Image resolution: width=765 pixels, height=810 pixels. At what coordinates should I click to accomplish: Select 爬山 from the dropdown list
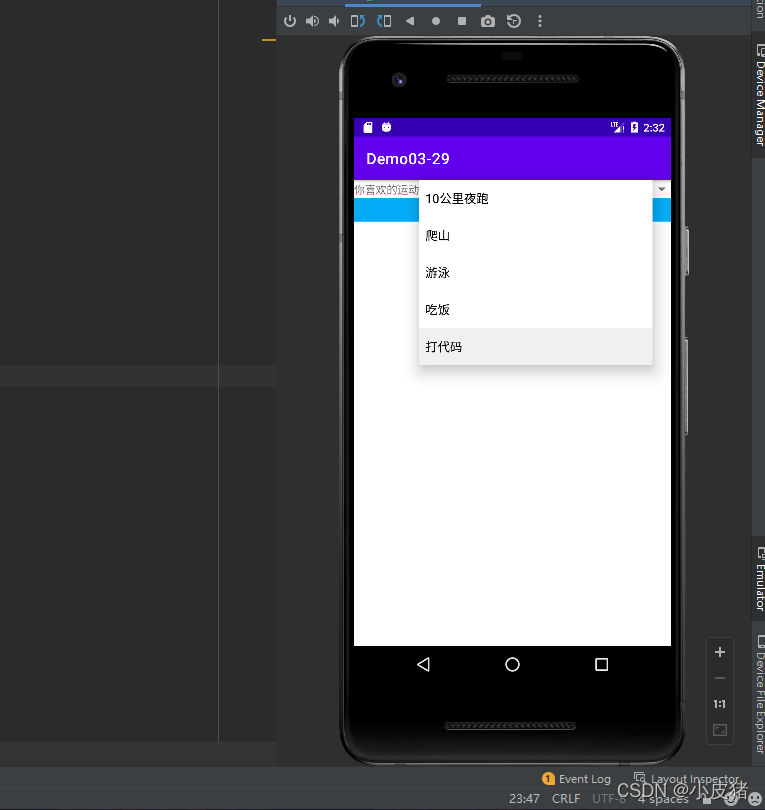pos(536,236)
